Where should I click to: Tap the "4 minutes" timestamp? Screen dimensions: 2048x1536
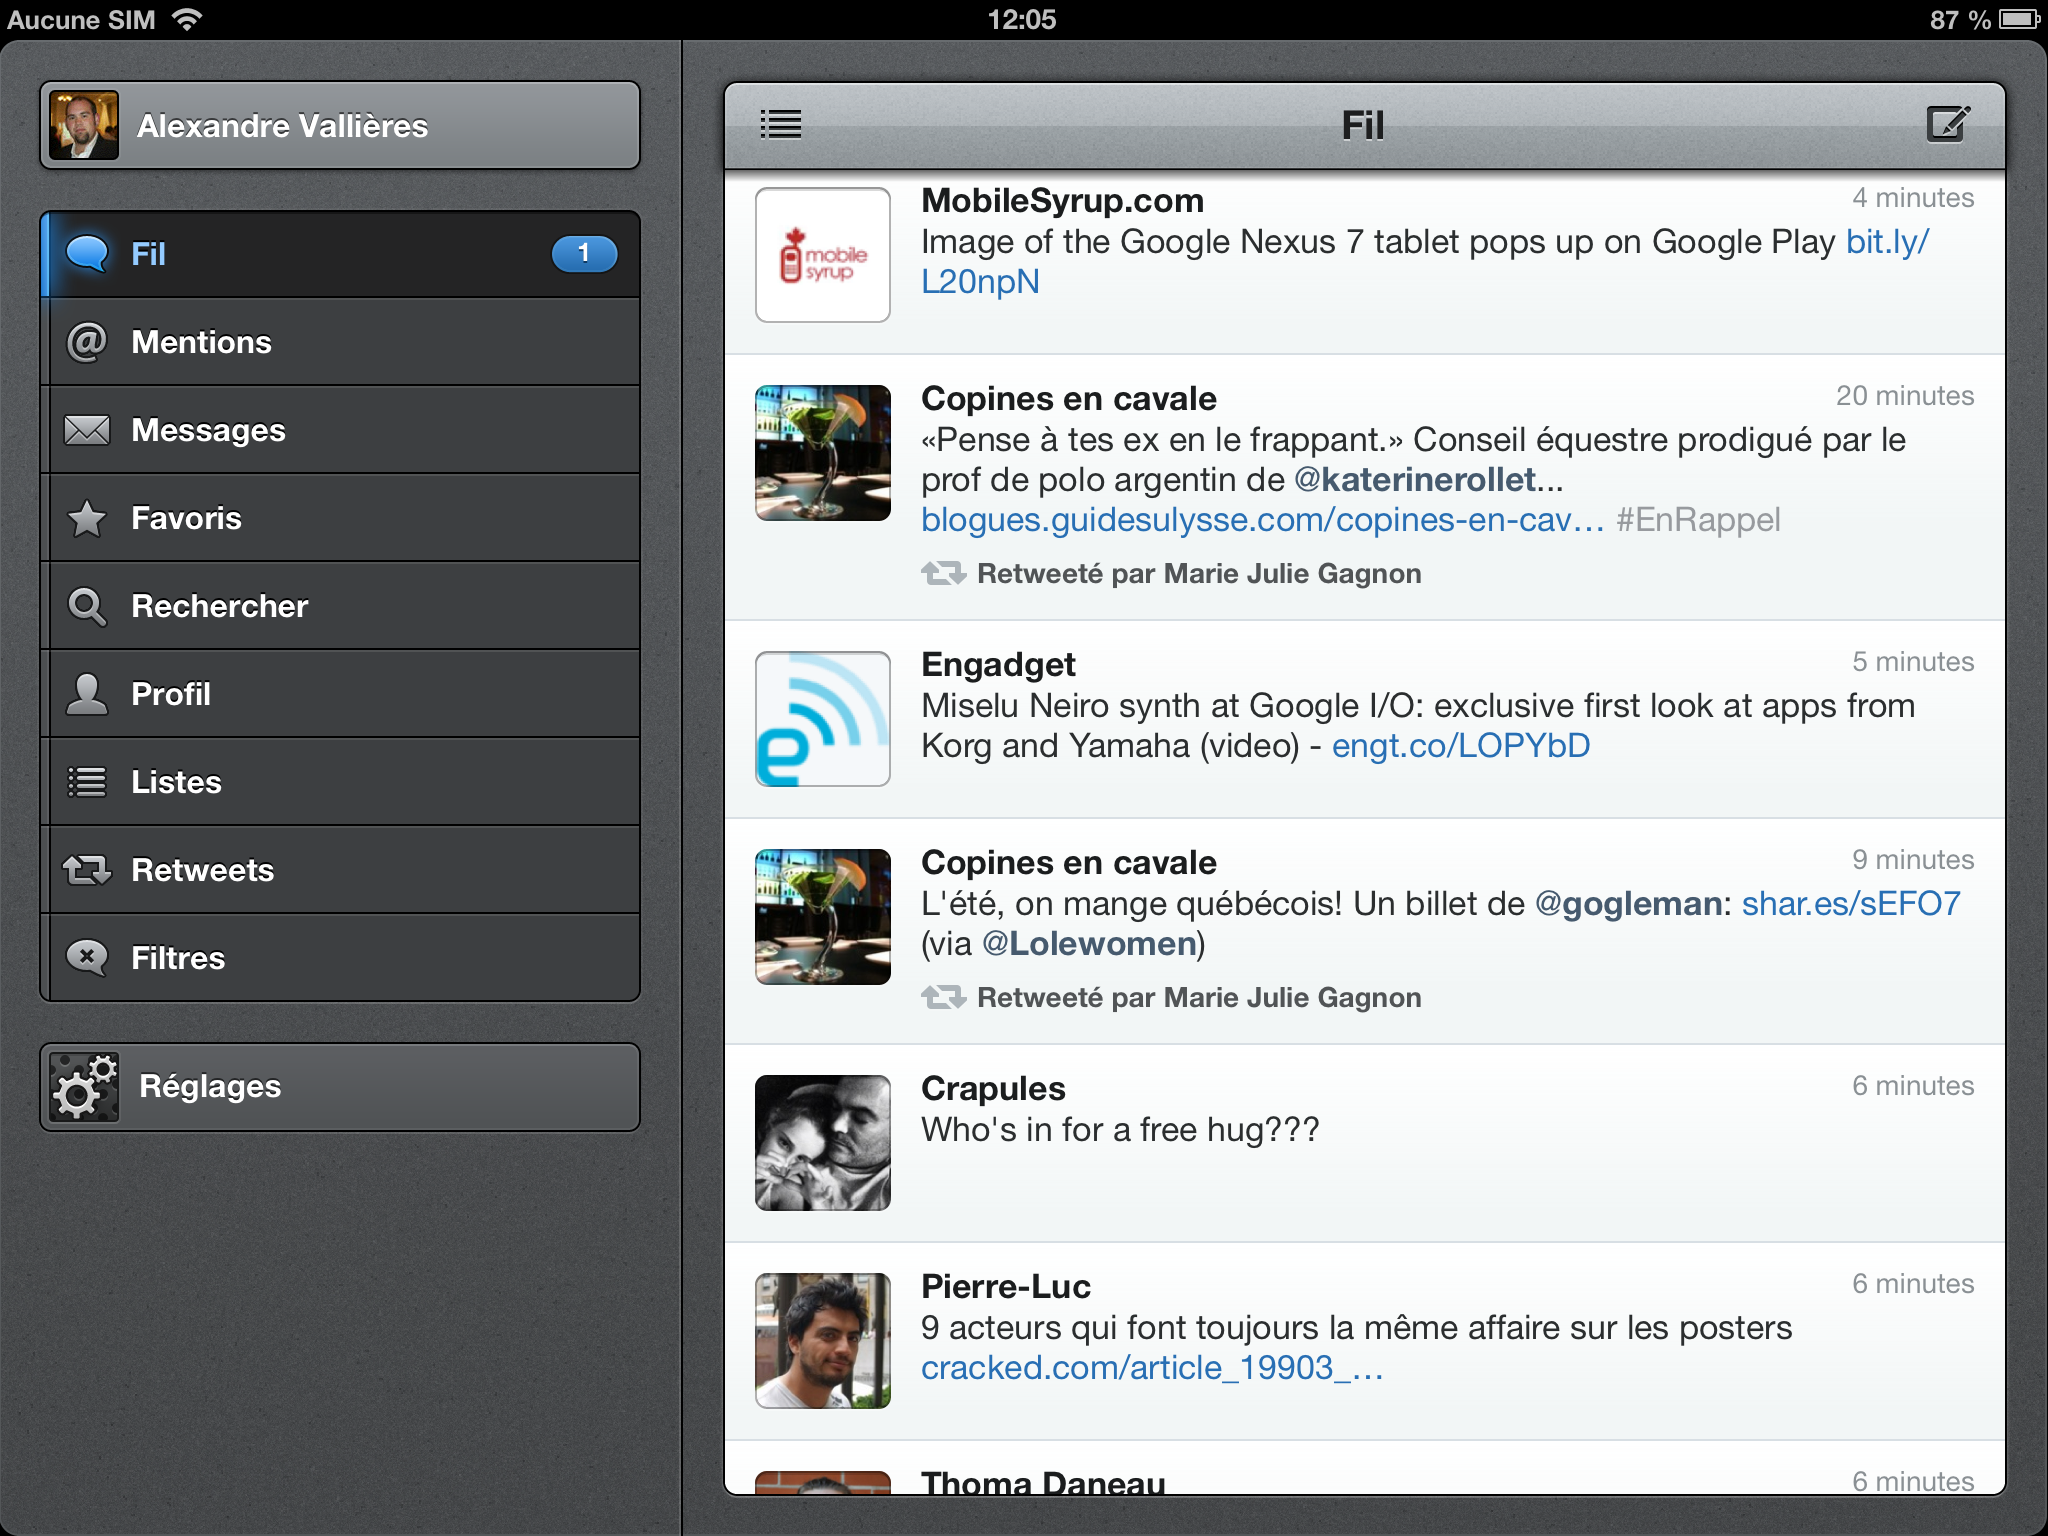click(1913, 198)
